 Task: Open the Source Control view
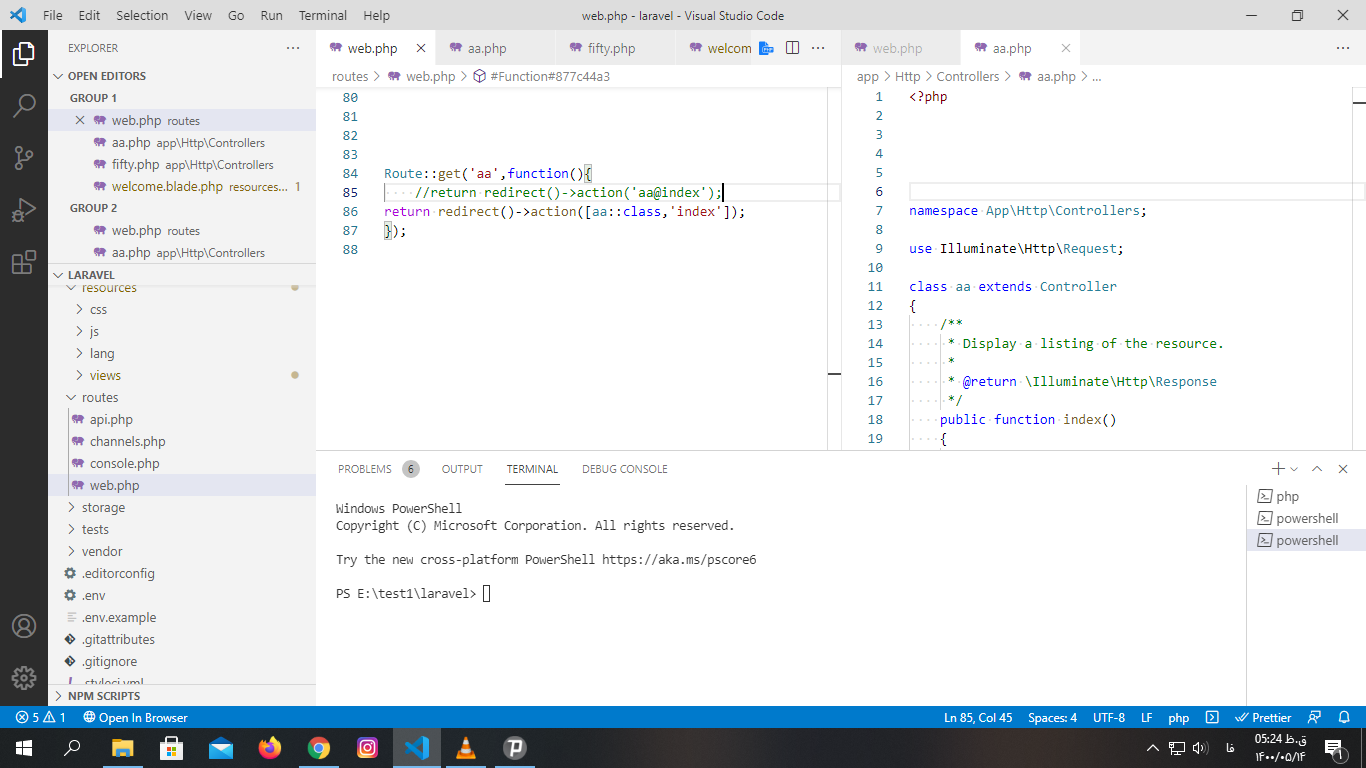[24, 157]
